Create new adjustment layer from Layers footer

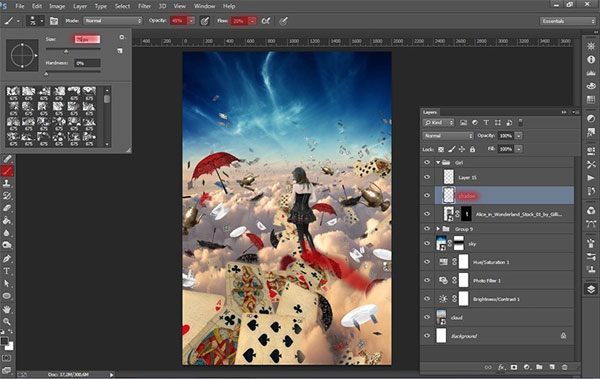(527, 367)
